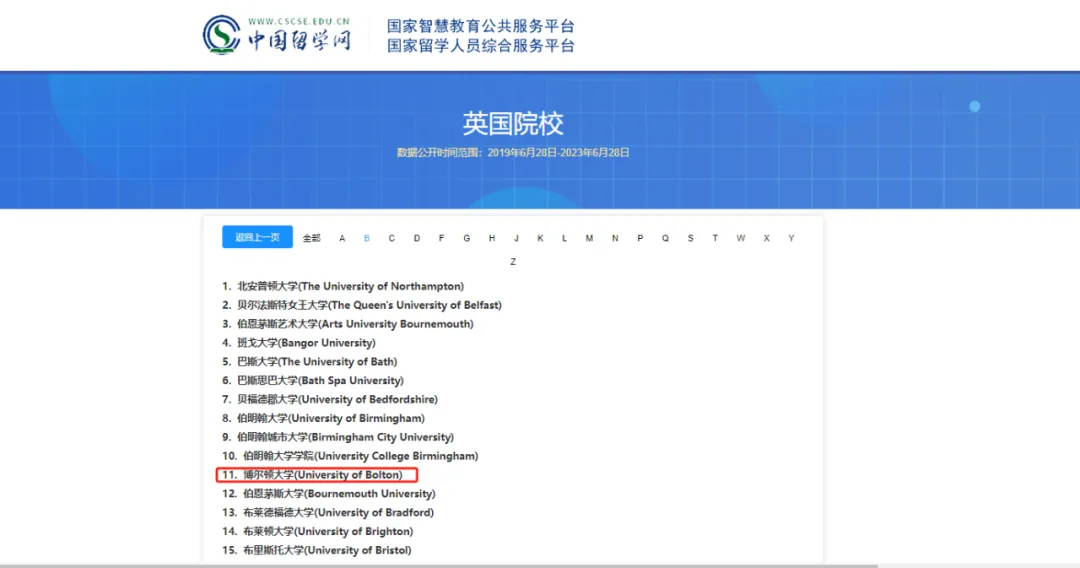Filter universities by letter X
The height and width of the screenshot is (568, 1080).
click(x=766, y=238)
